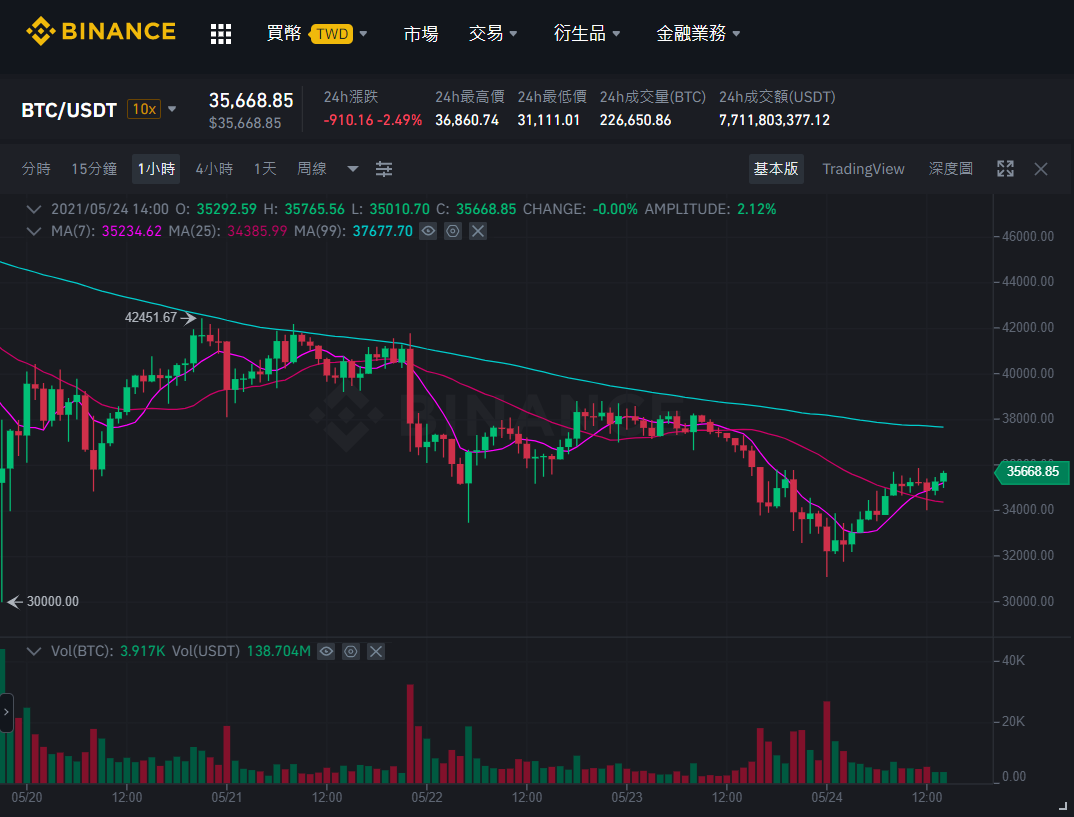1074x817 pixels.
Task: Remove the Vol indicator
Action: click(x=375, y=651)
